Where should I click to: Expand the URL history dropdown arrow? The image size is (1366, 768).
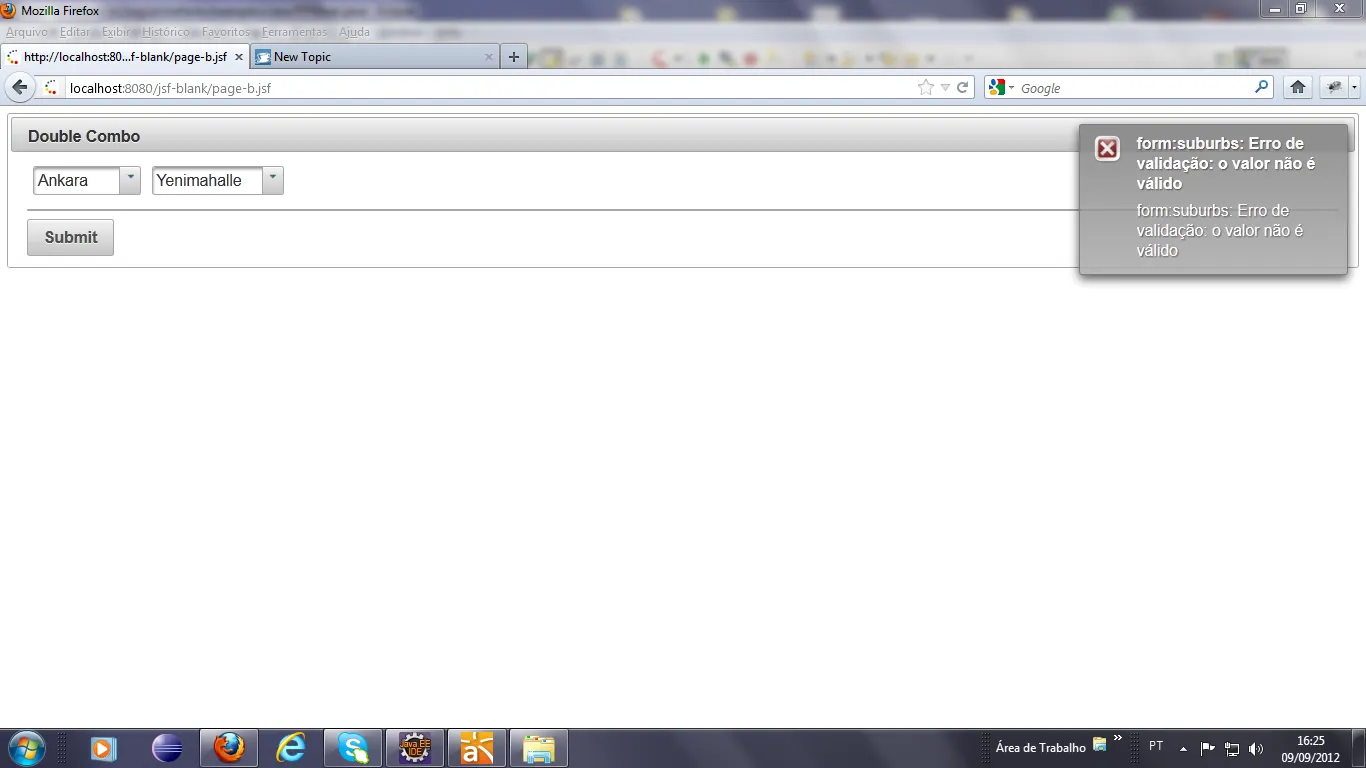point(945,88)
